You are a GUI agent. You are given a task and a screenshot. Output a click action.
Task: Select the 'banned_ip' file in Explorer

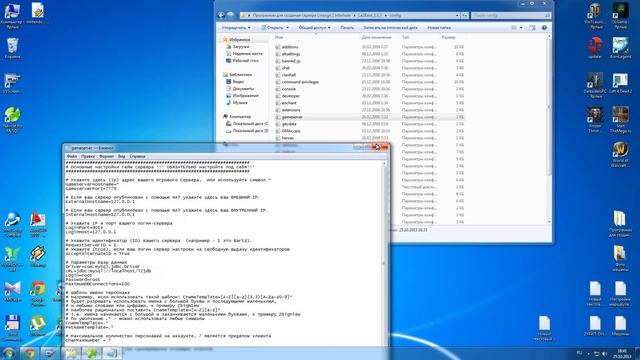point(291,61)
